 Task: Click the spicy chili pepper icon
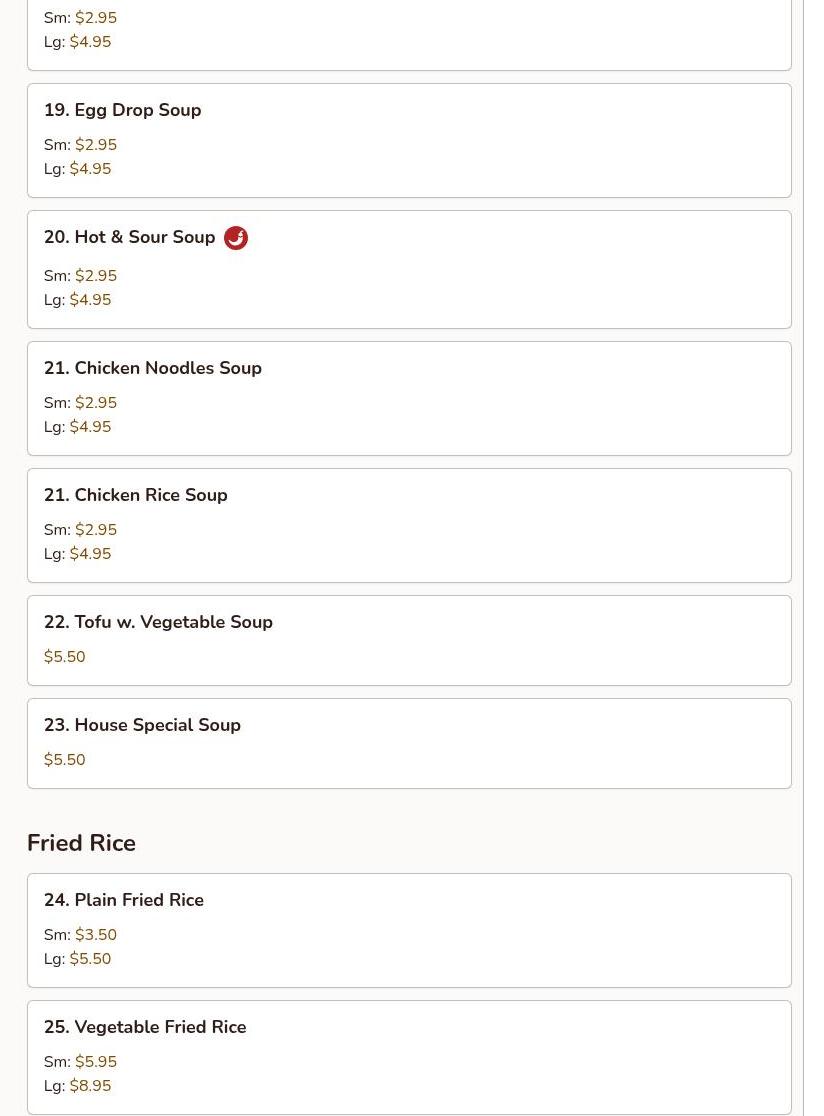point(236,238)
